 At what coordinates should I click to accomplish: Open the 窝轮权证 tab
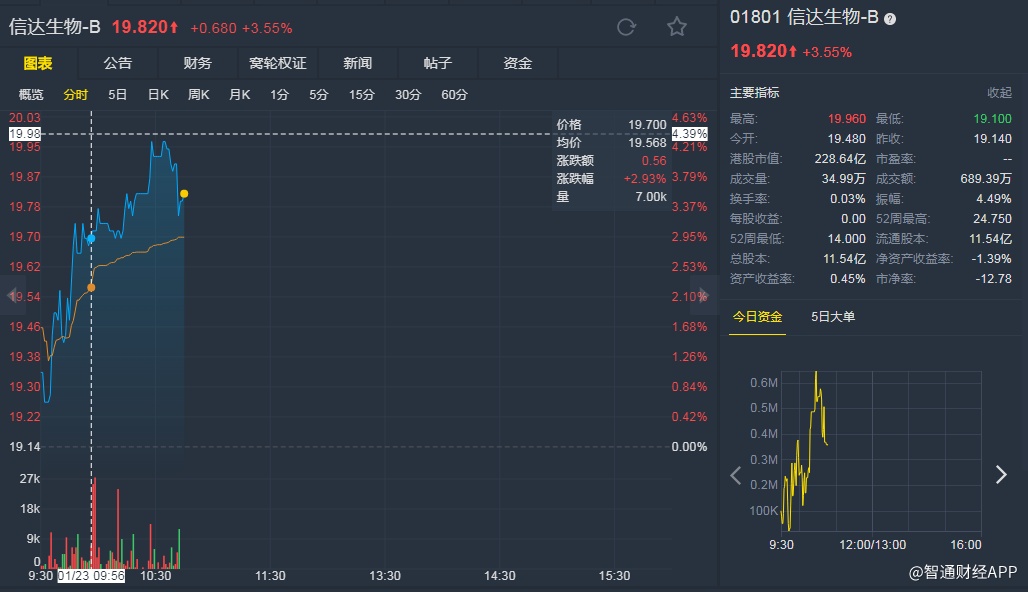(277, 63)
